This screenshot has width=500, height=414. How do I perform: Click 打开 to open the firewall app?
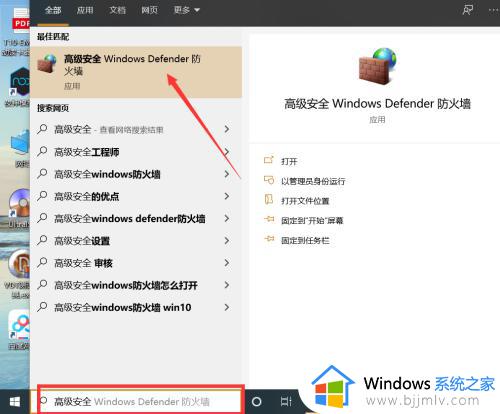(x=289, y=162)
